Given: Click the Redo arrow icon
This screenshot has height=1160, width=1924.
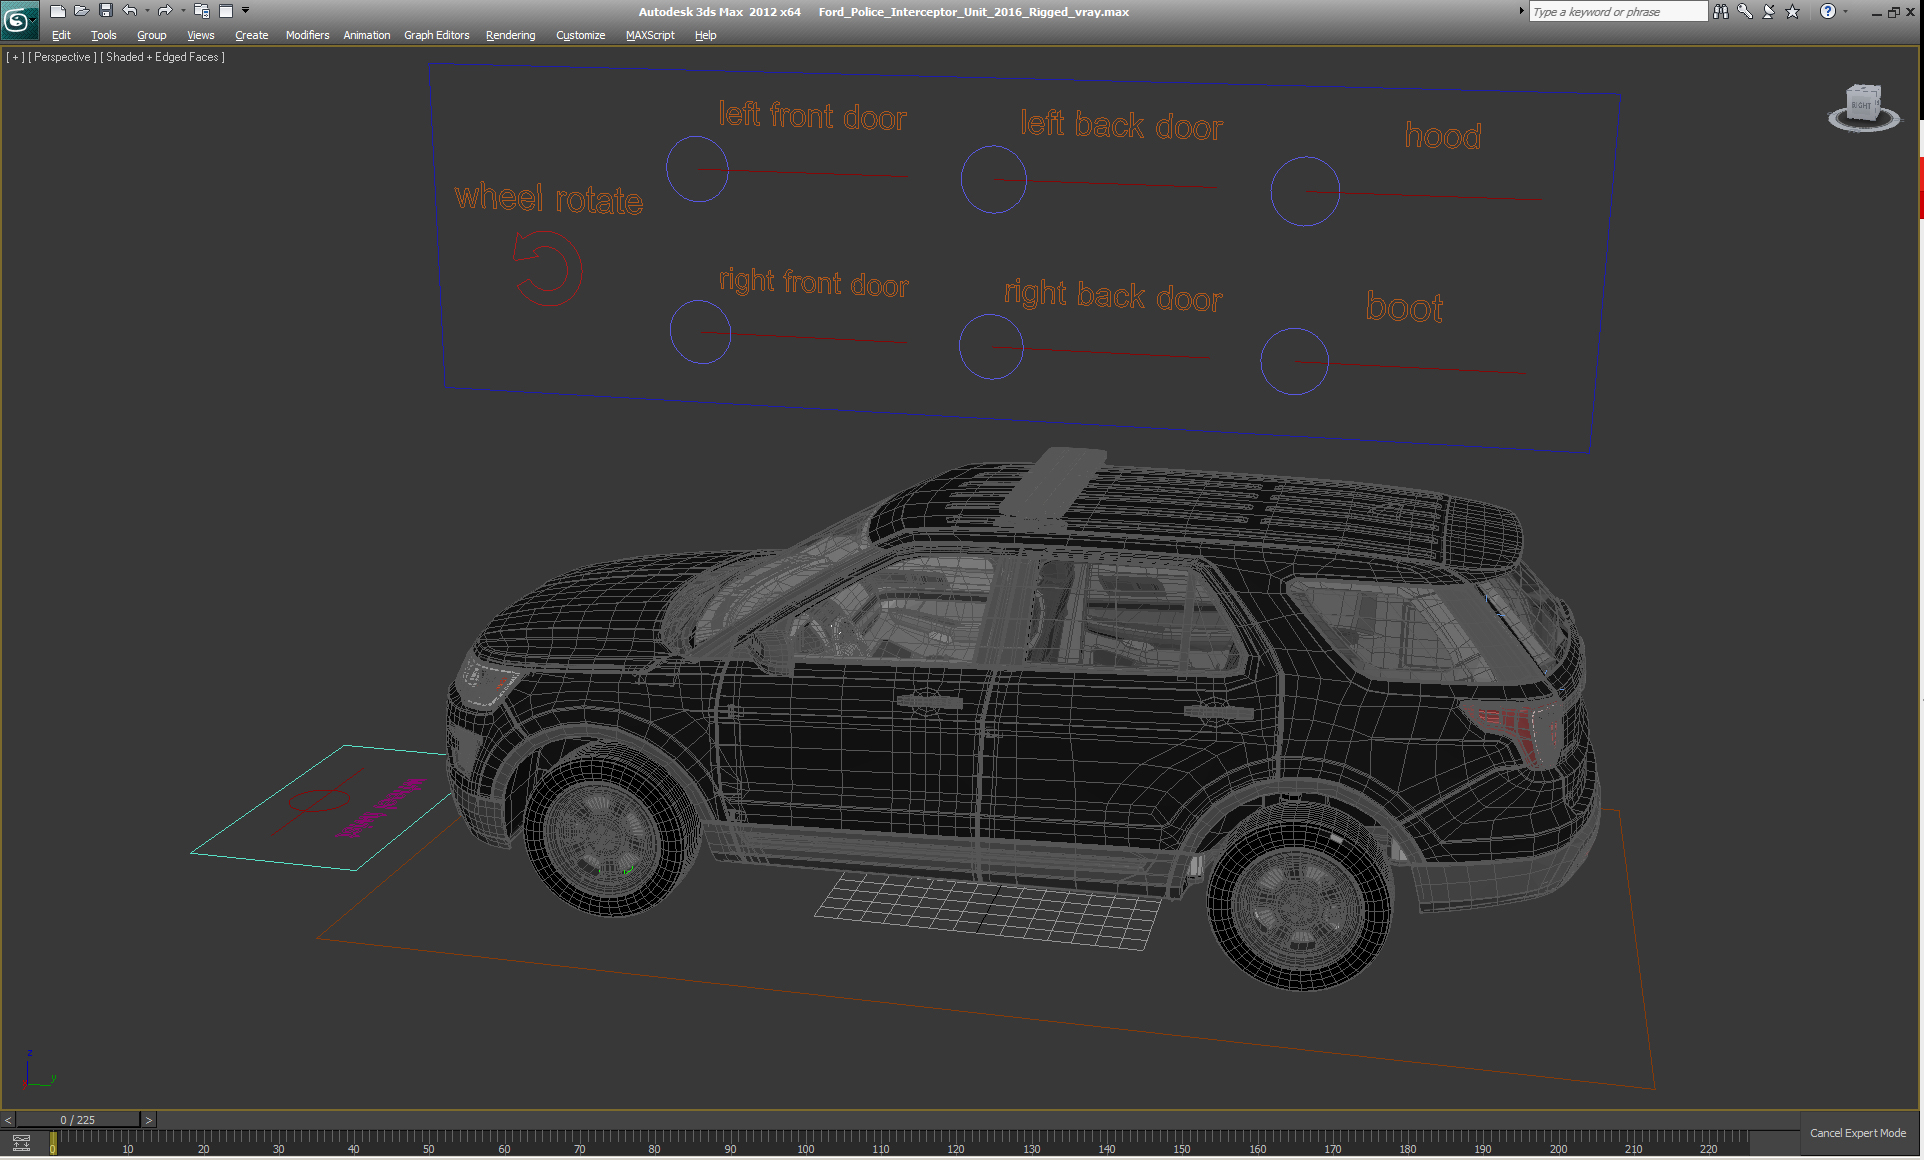Looking at the screenshot, I should [x=165, y=11].
